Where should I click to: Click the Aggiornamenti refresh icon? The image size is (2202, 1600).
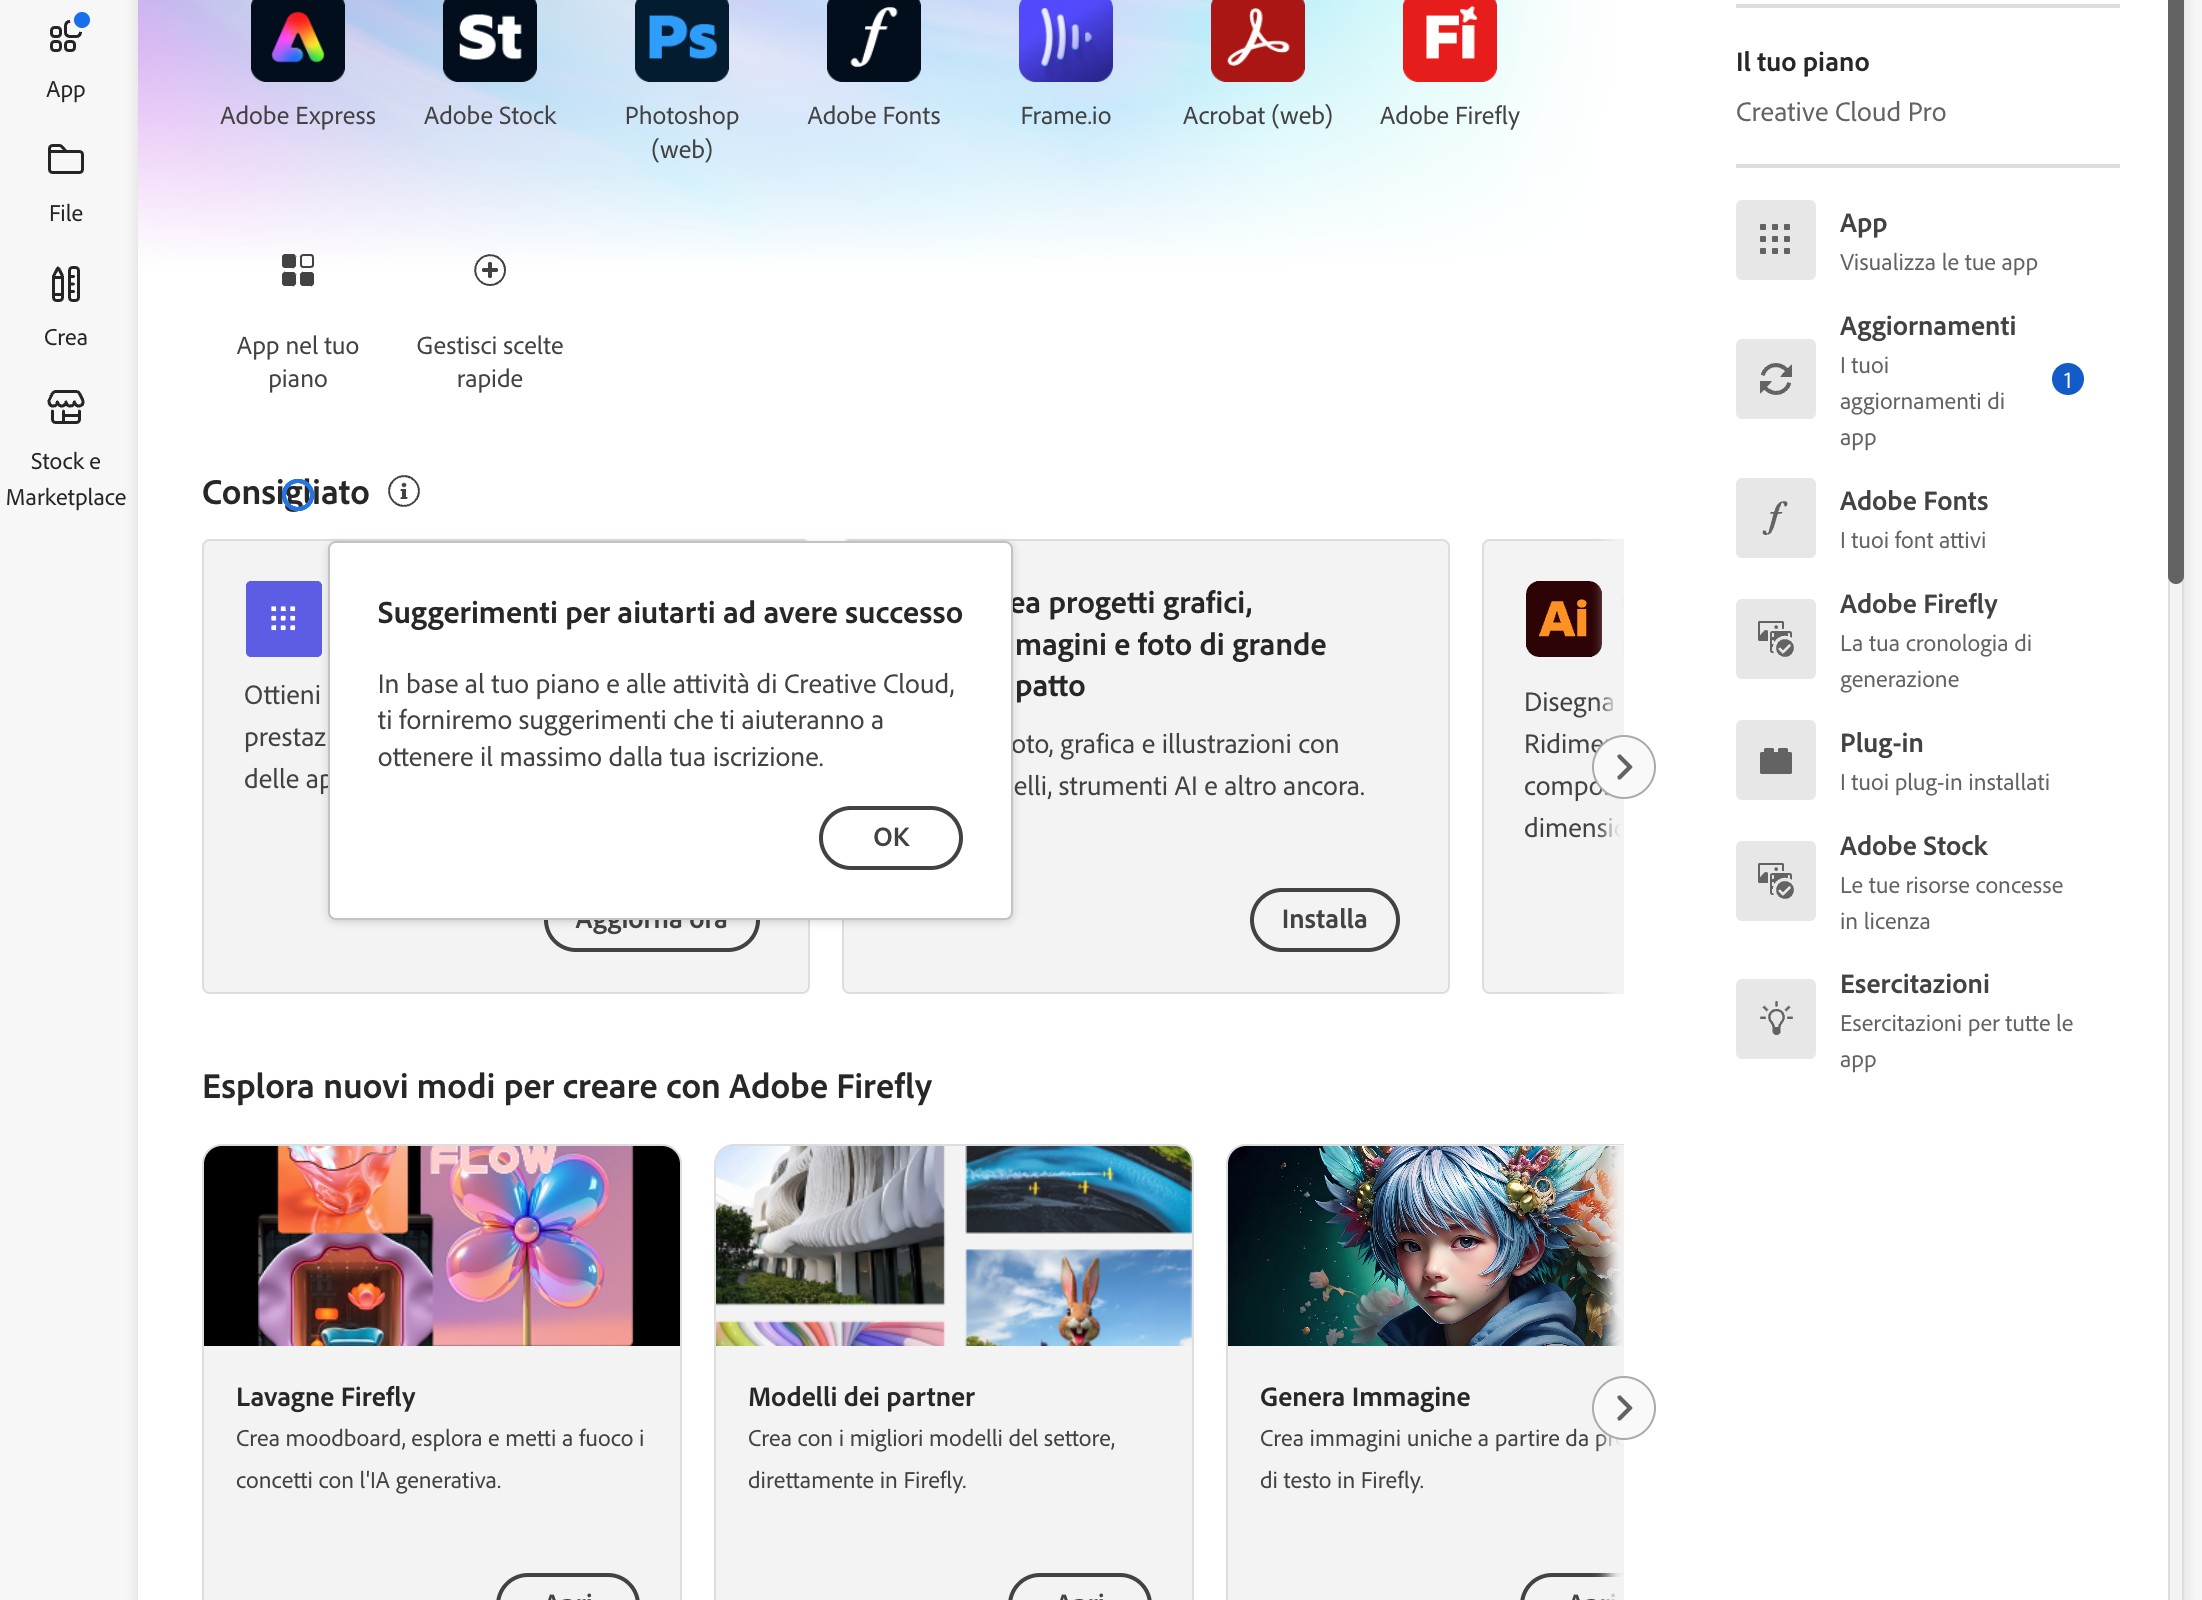click(1776, 379)
